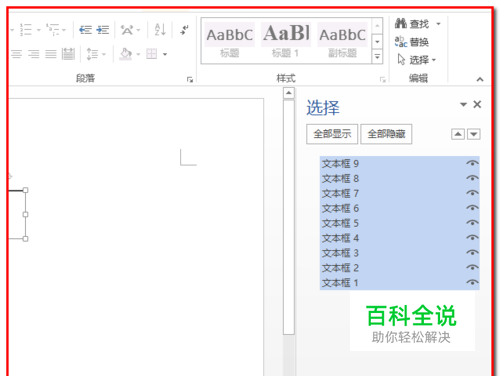
Task: Decrease the paragraph indent
Action: click(x=85, y=30)
